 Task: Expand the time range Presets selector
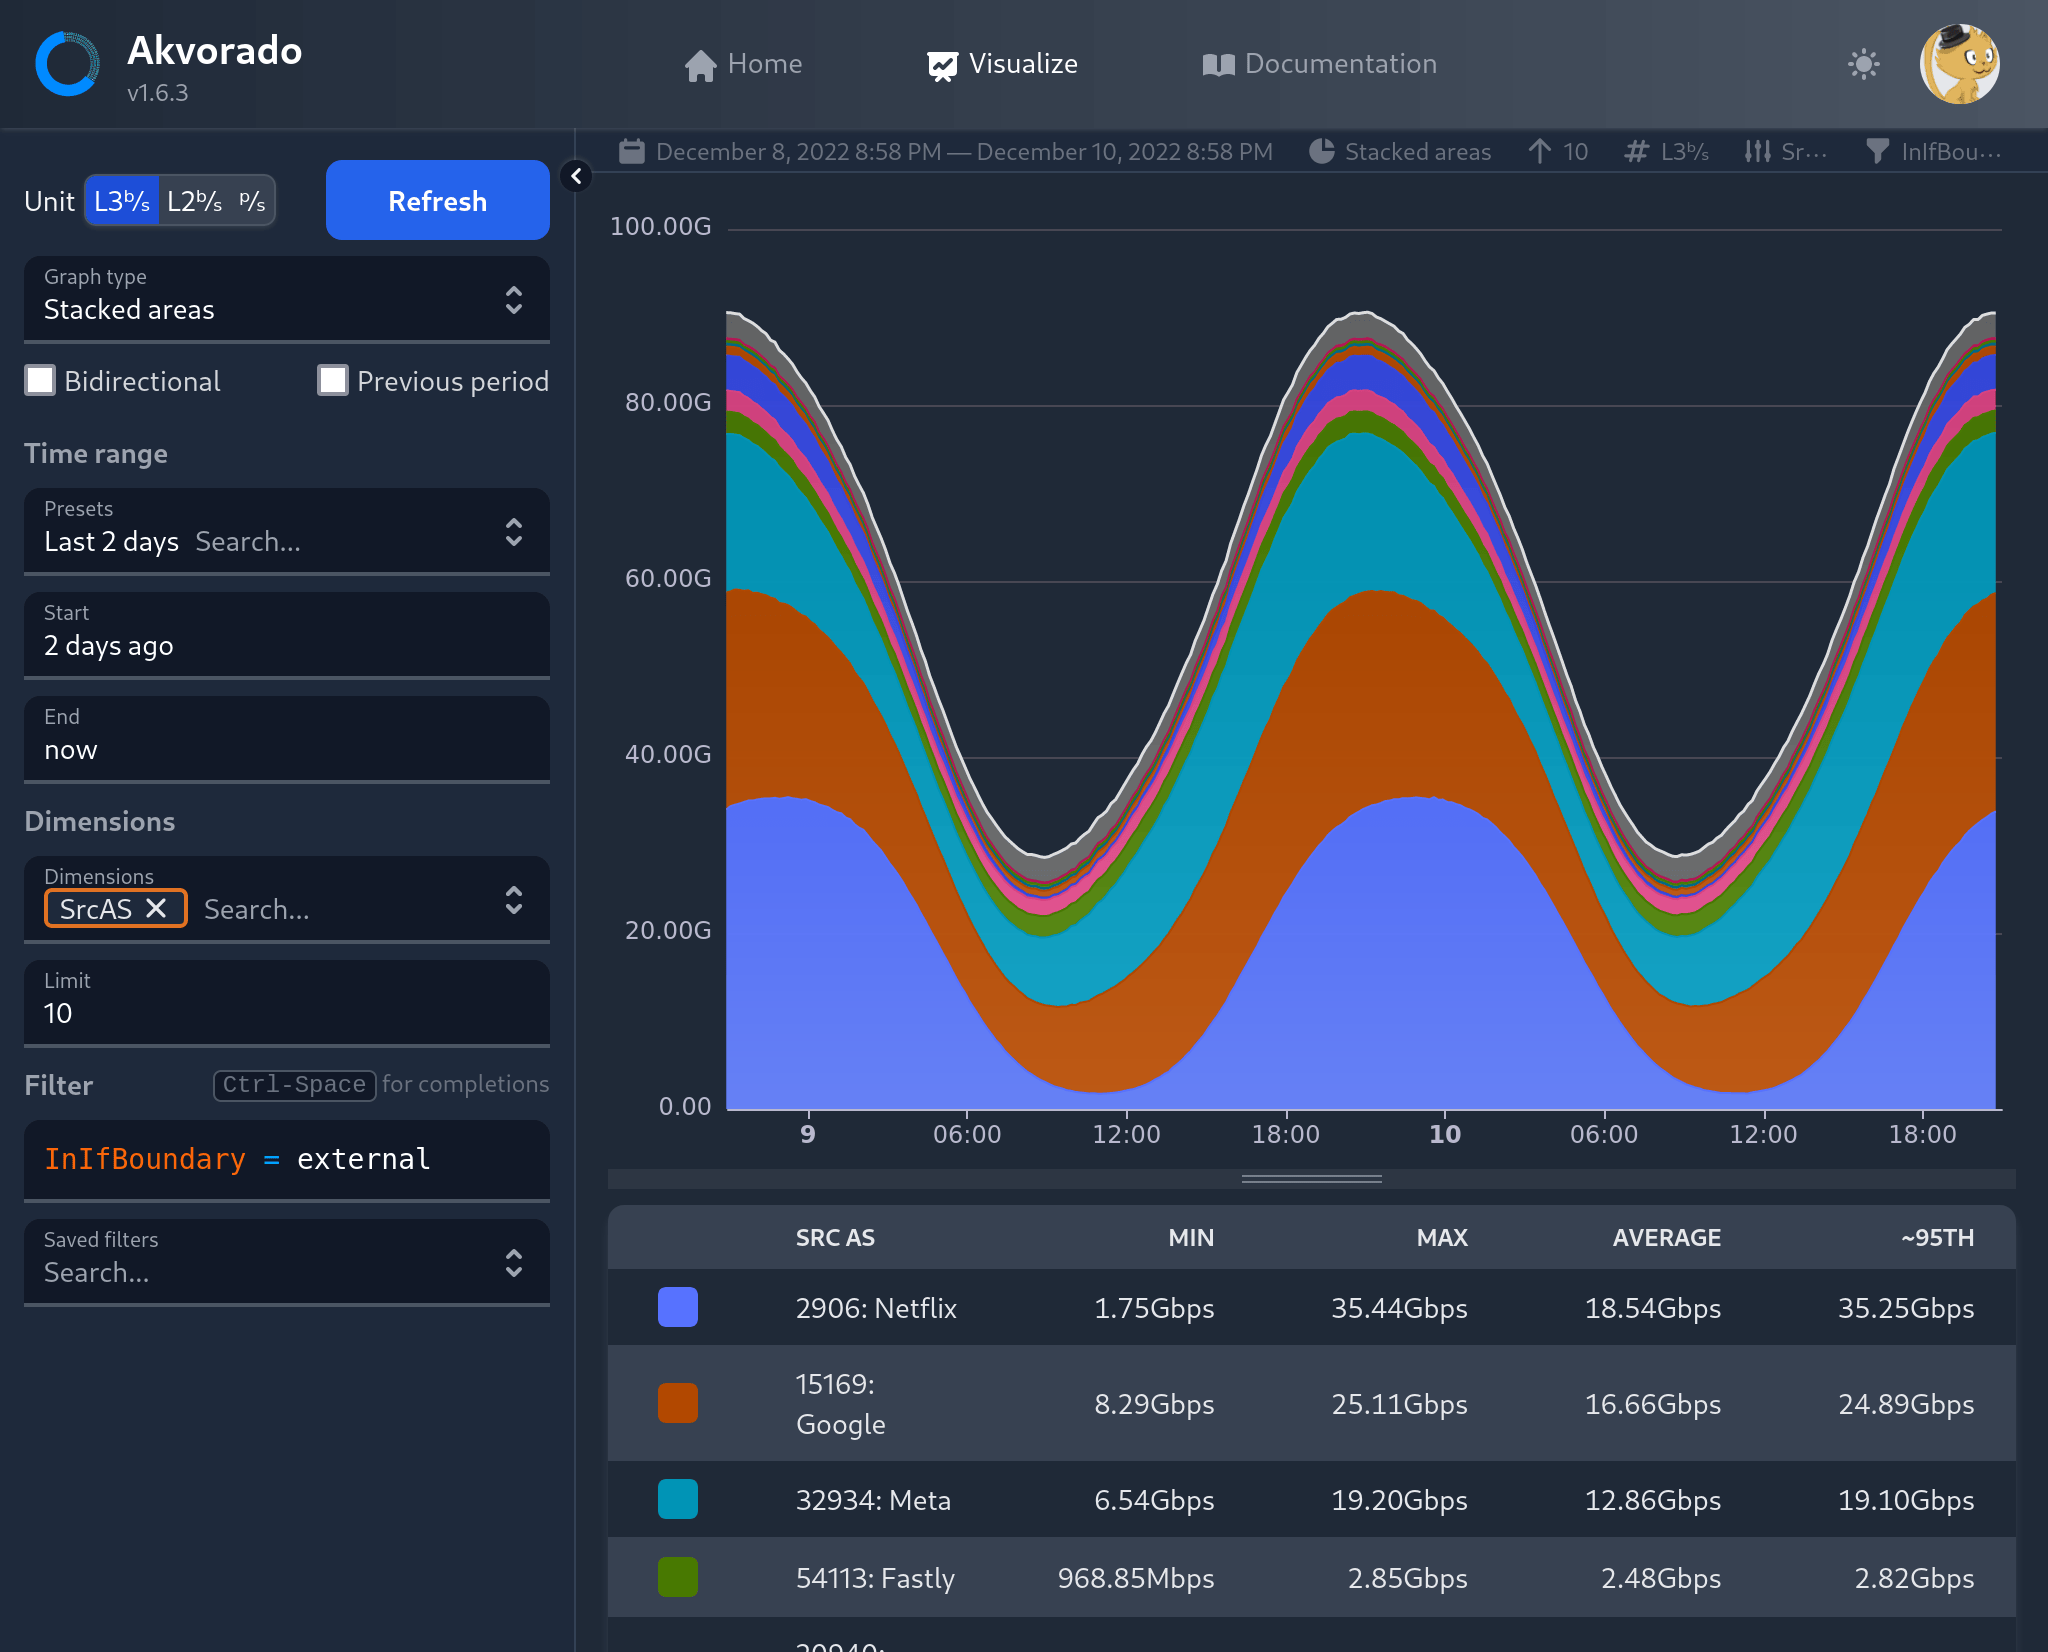pos(513,531)
